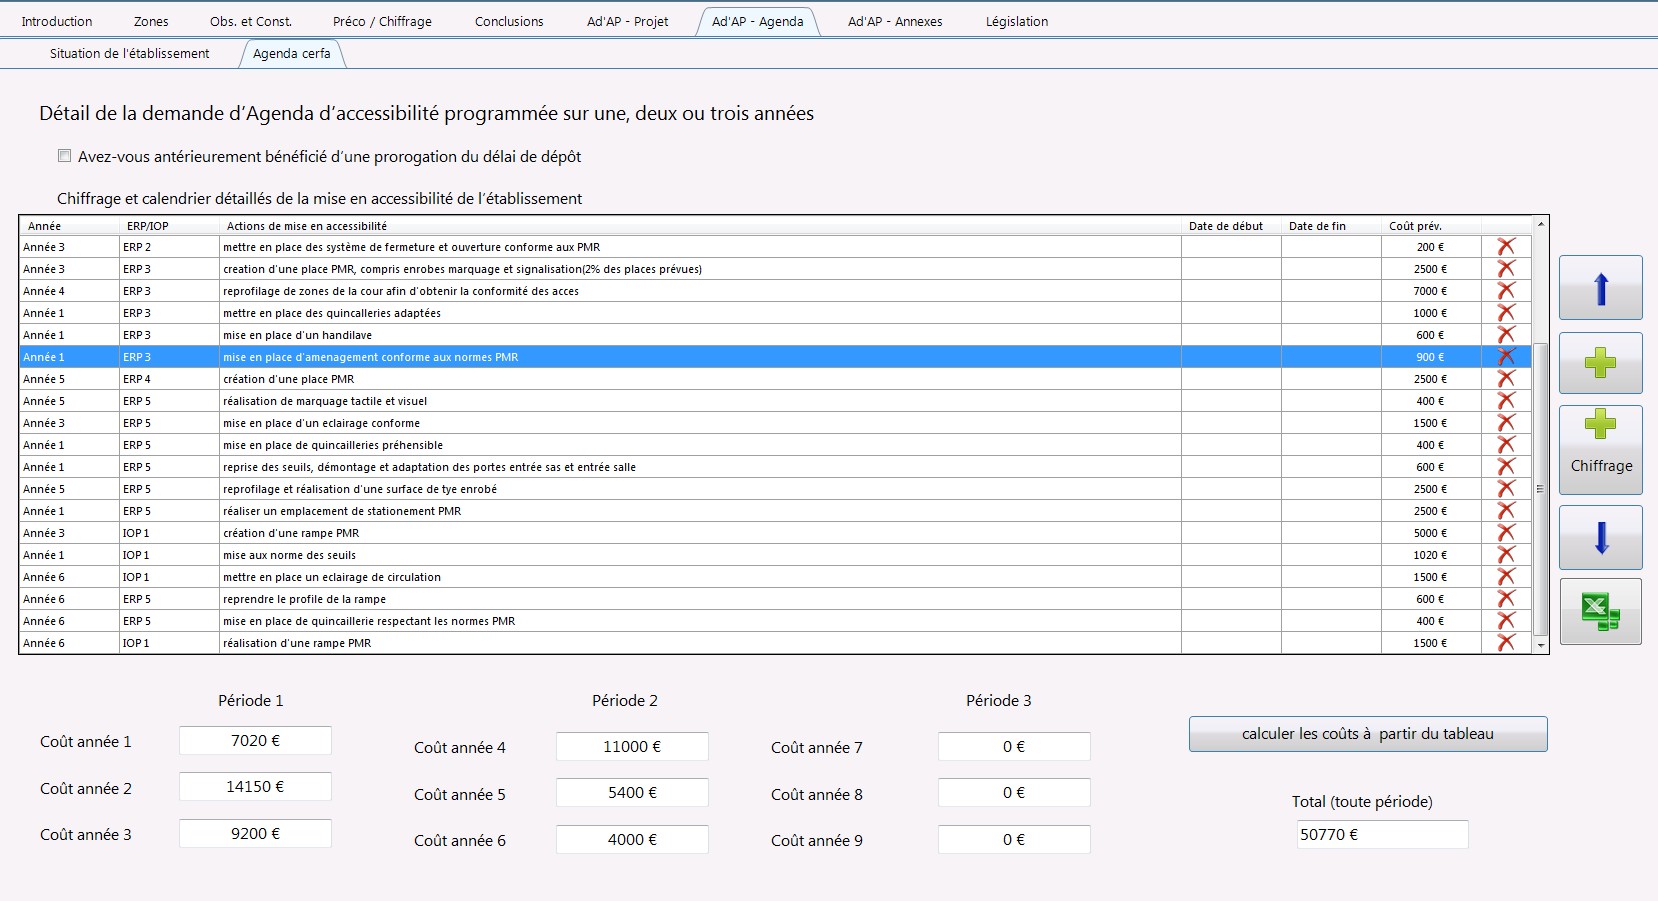Toggle the prorogation du délai de dépôt checkbox
This screenshot has height=901, width=1658.
click(x=65, y=156)
